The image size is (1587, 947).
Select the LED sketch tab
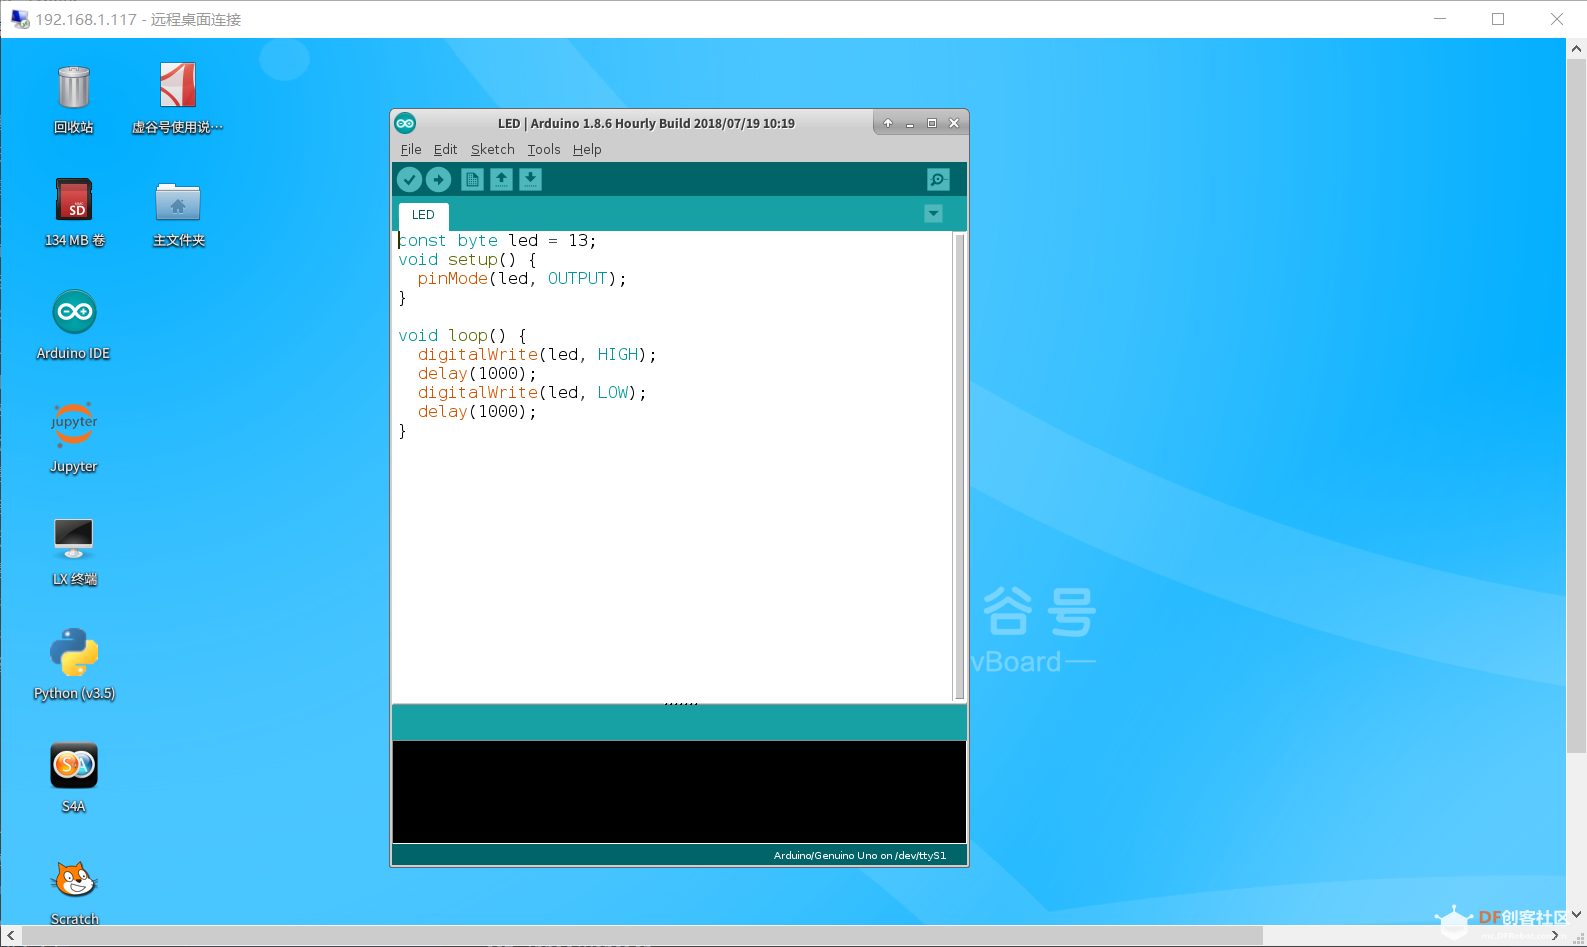coord(423,215)
